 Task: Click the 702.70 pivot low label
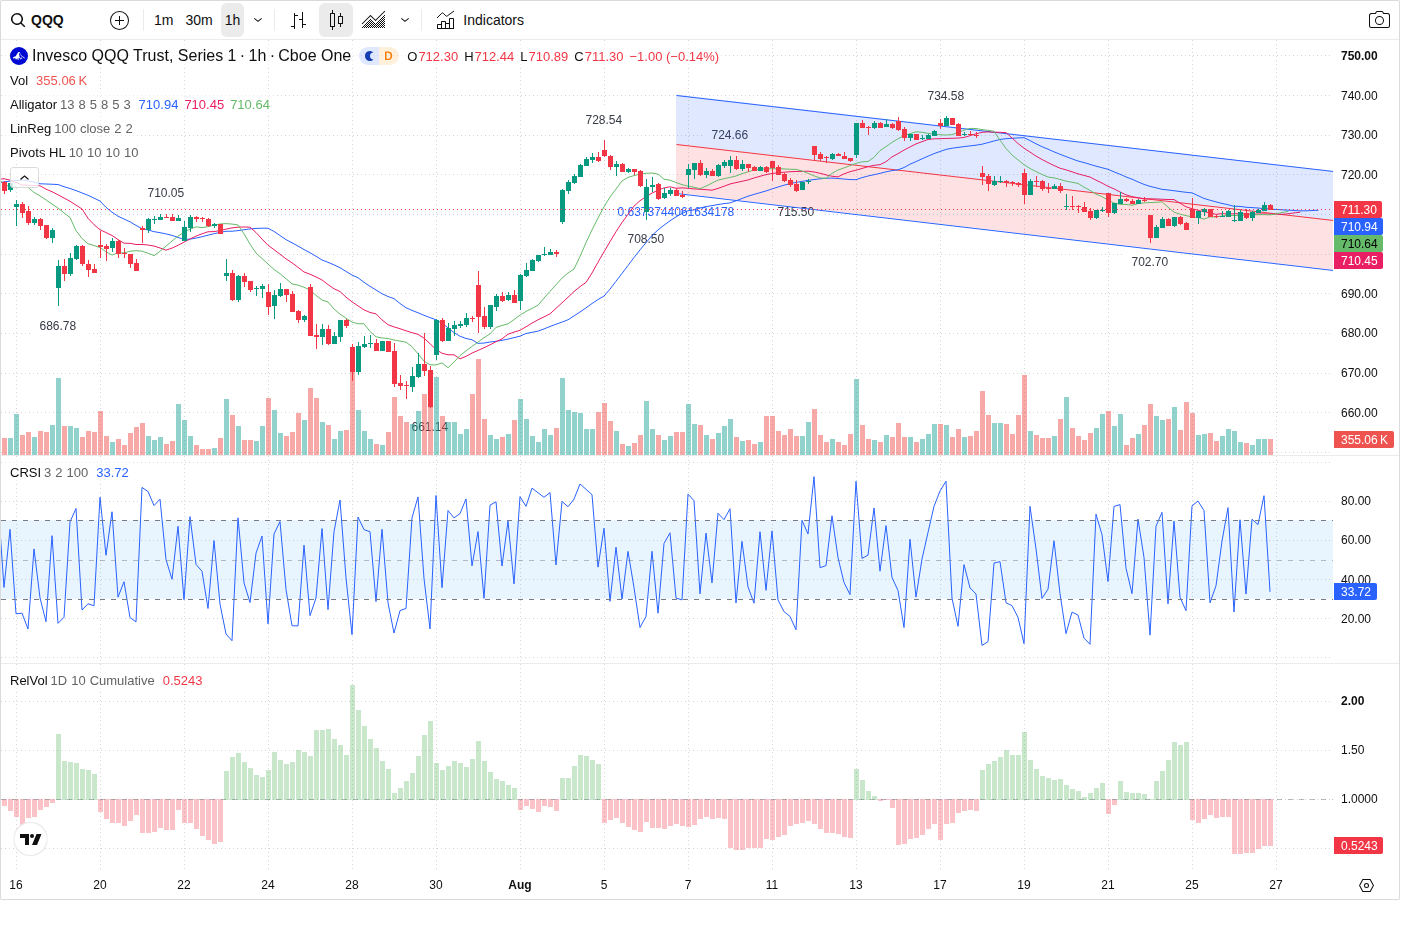[x=1149, y=262]
